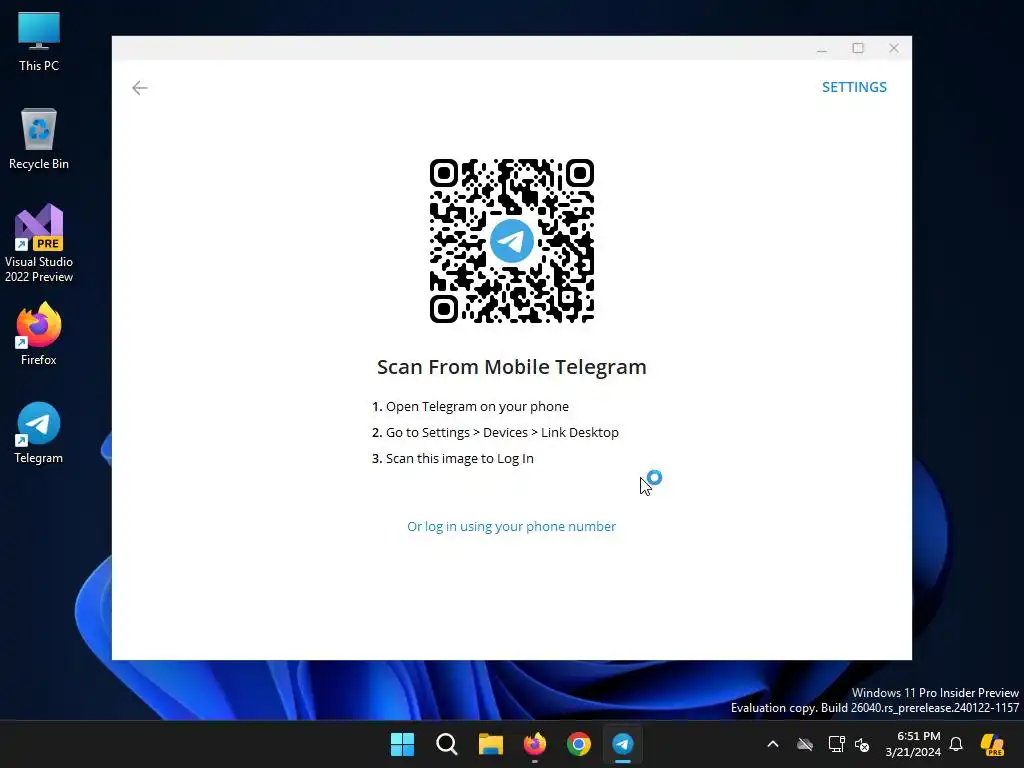
Task: Open the Copilot preview taskbar icon
Action: (x=992, y=744)
